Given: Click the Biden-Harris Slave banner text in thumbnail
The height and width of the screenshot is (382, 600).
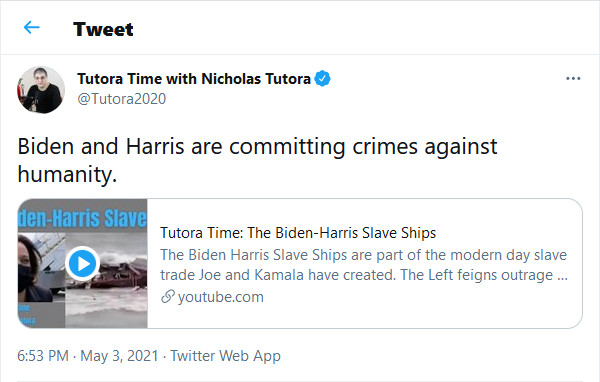Looking at the screenshot, I should (83, 218).
